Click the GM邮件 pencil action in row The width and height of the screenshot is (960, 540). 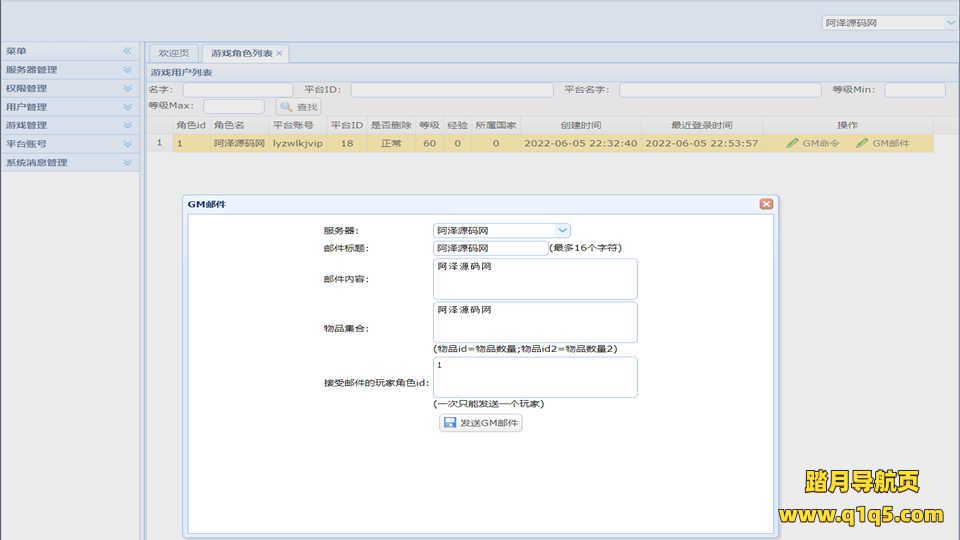(x=883, y=143)
